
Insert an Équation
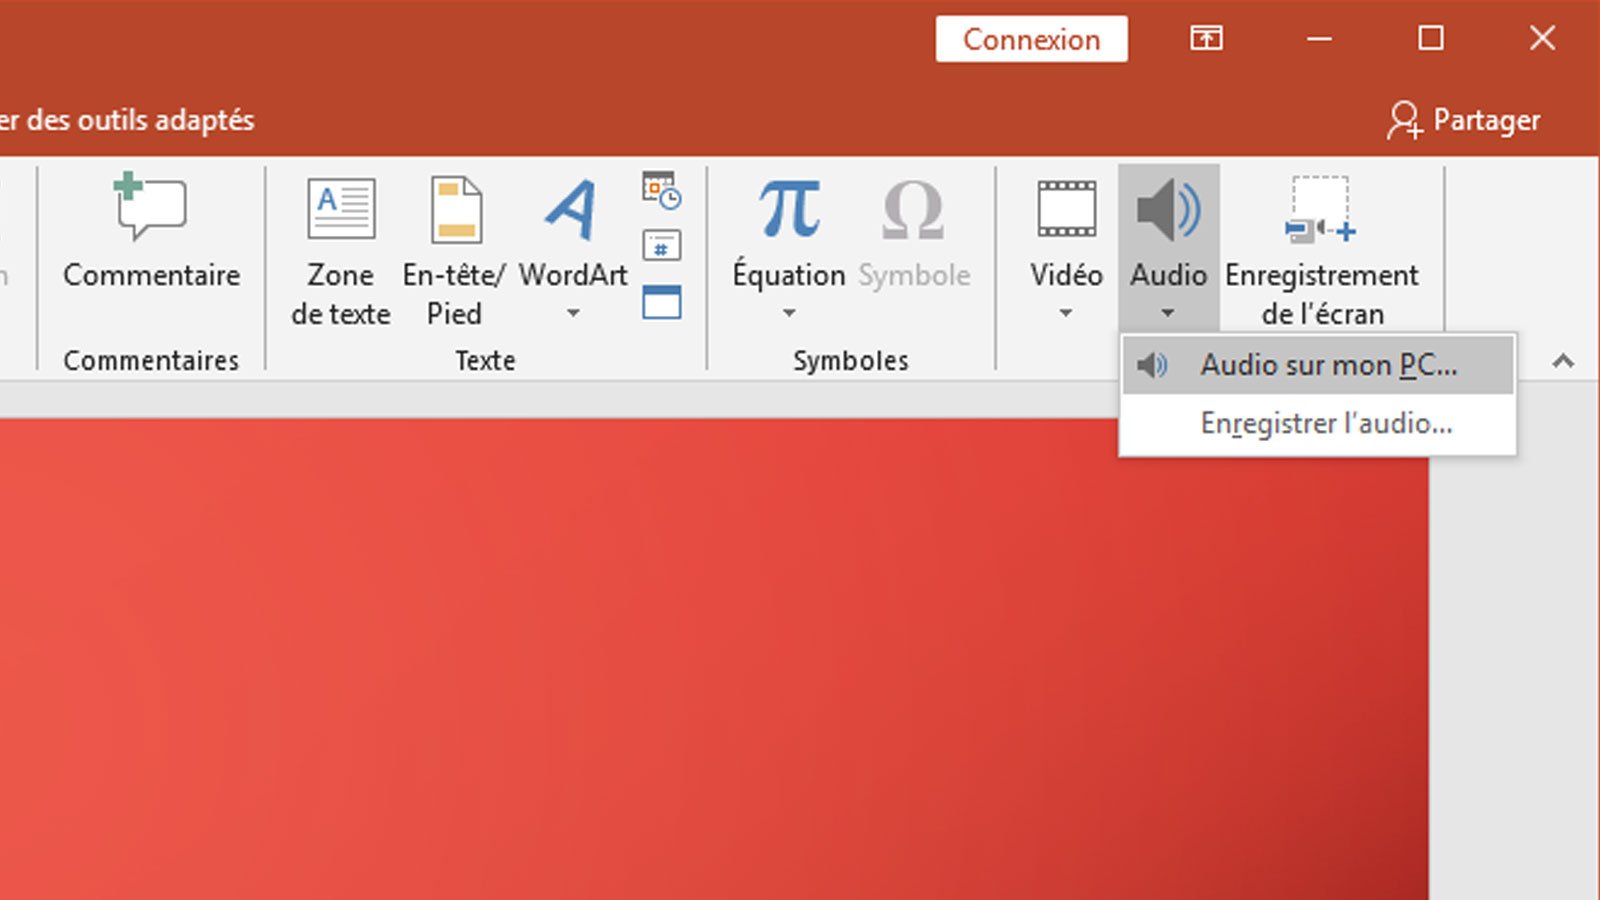click(x=790, y=230)
